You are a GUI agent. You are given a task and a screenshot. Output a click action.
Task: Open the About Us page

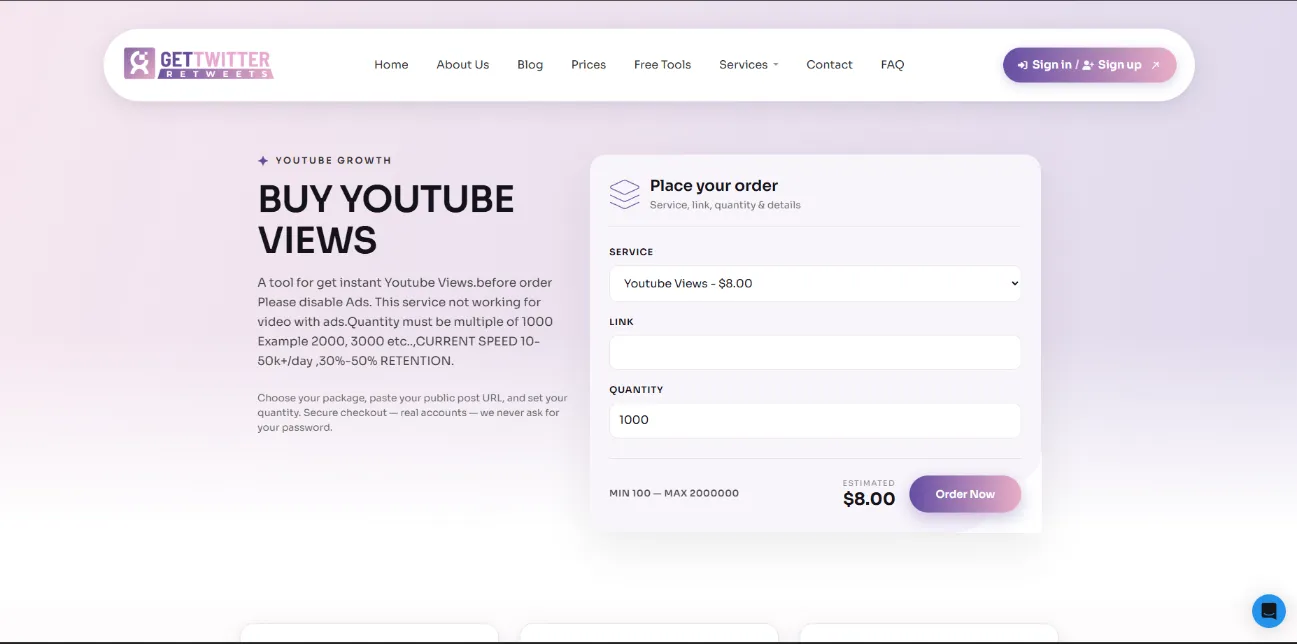[462, 64]
